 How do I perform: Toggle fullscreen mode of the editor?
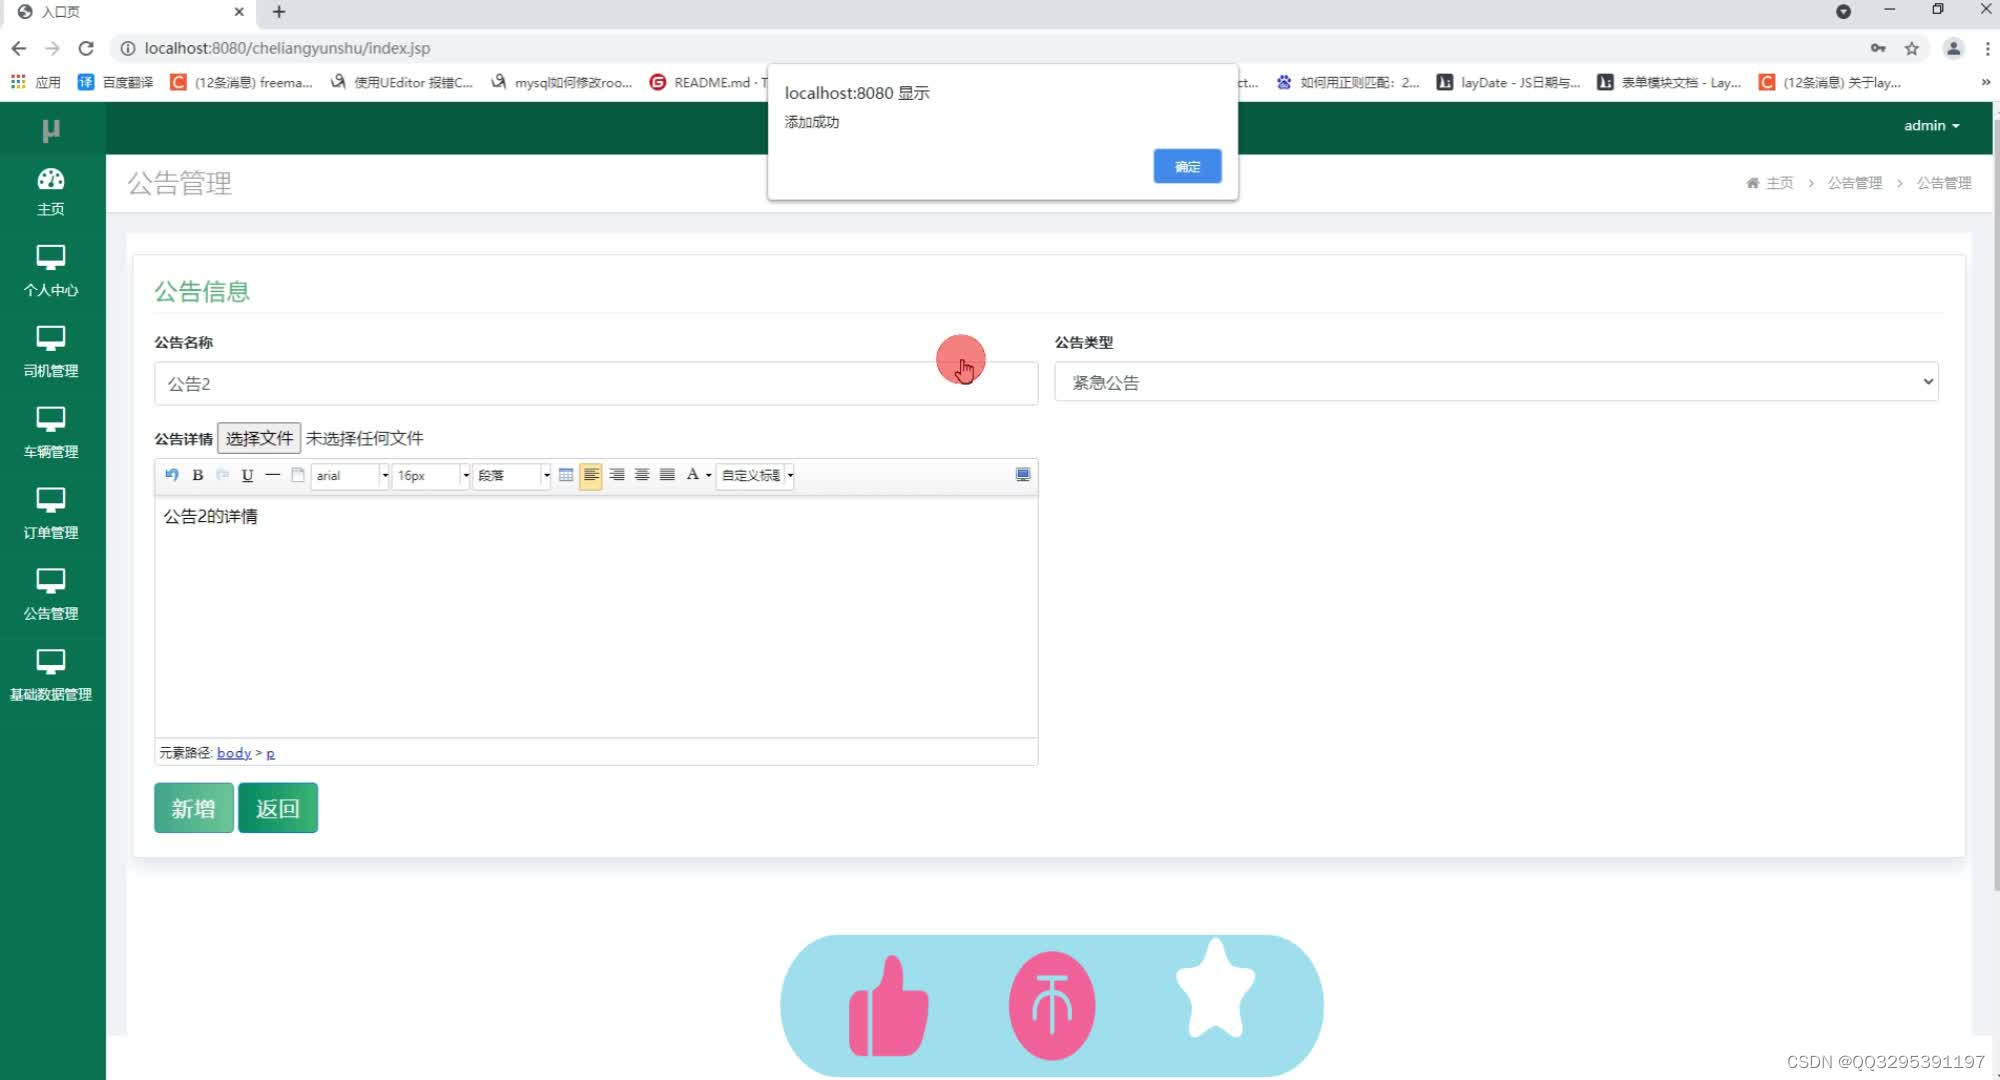point(1023,475)
